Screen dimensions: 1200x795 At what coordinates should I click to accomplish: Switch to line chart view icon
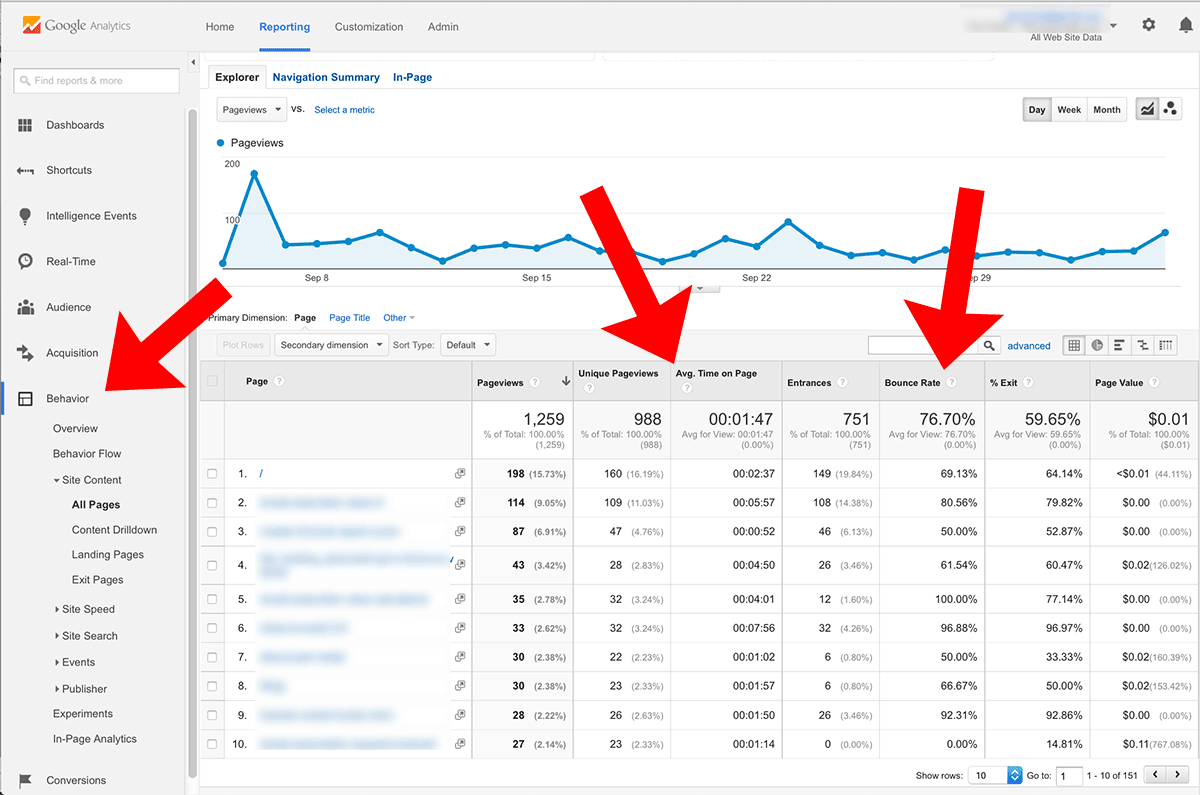tap(1147, 109)
